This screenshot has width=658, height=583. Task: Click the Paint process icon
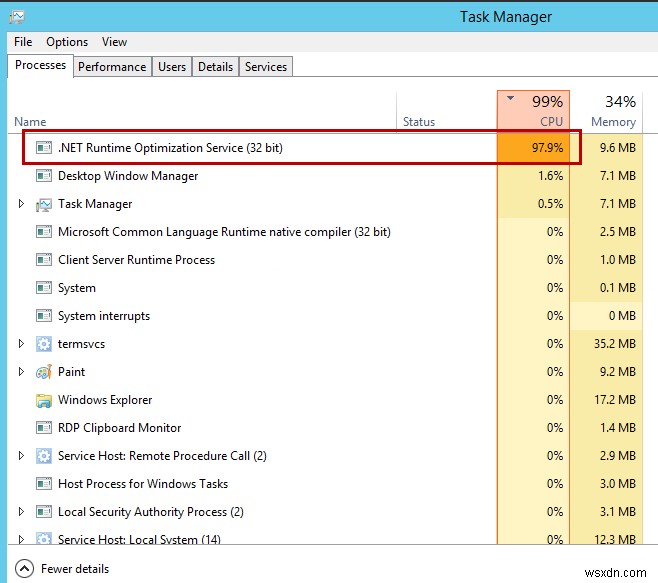(44, 372)
